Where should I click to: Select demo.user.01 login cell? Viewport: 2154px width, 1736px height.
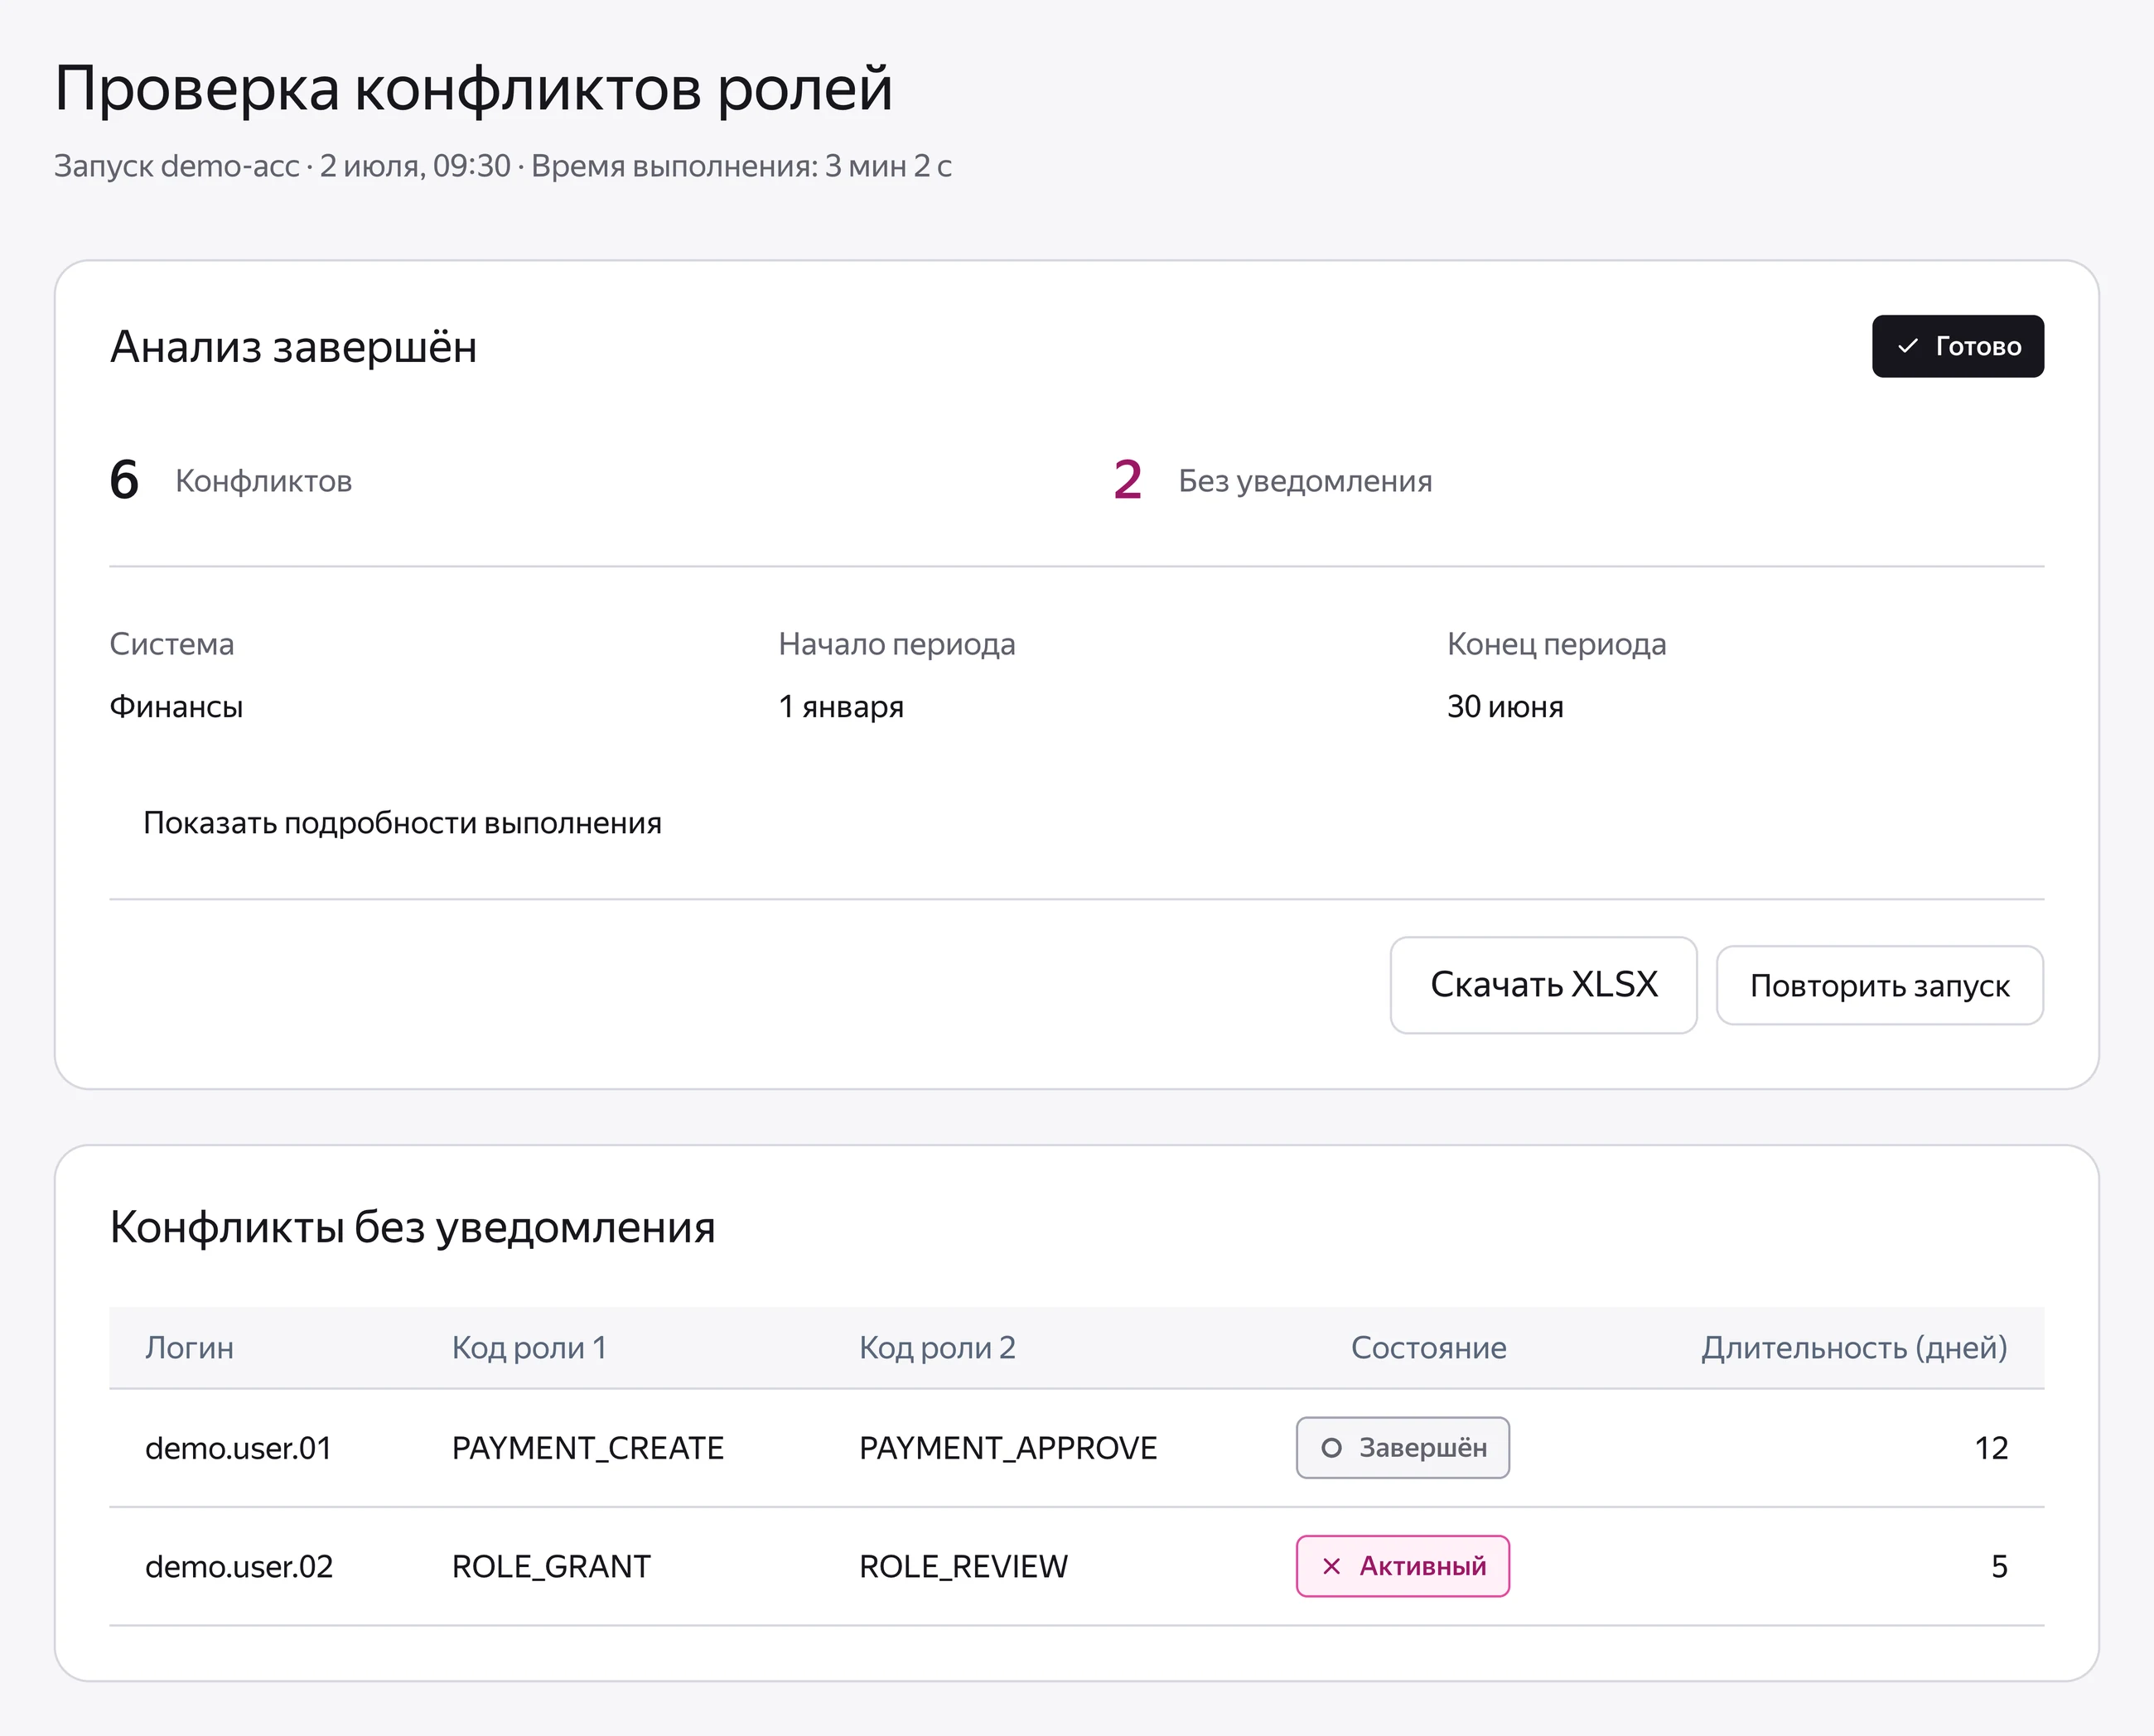238,1448
